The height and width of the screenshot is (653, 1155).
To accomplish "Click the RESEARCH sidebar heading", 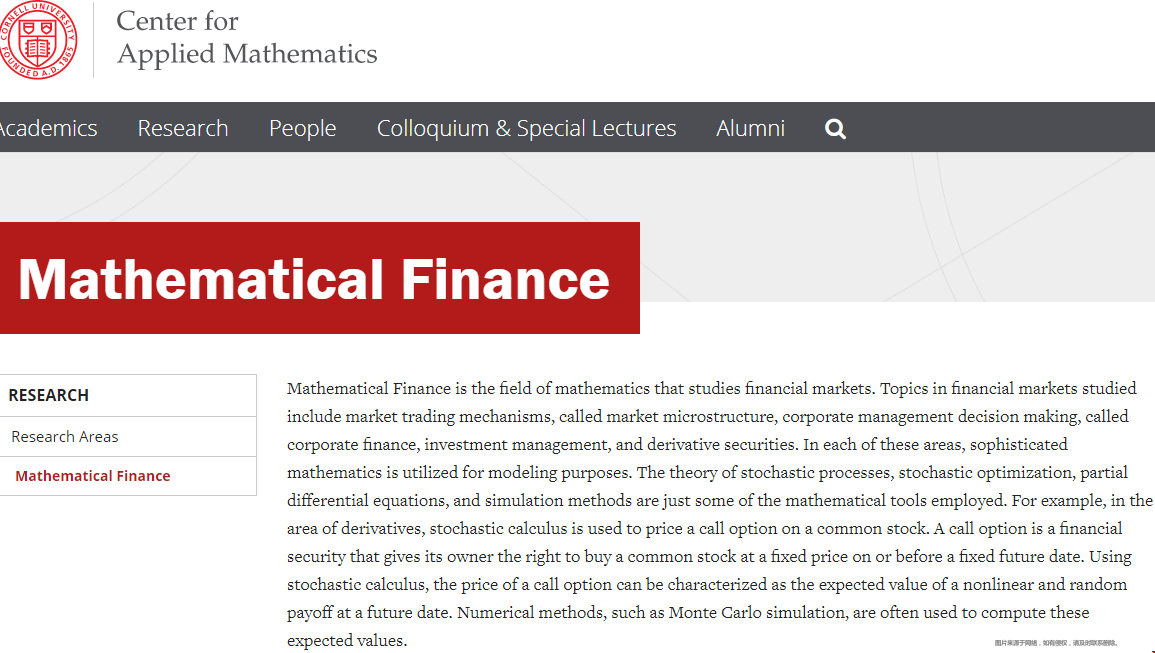I will (49, 395).
